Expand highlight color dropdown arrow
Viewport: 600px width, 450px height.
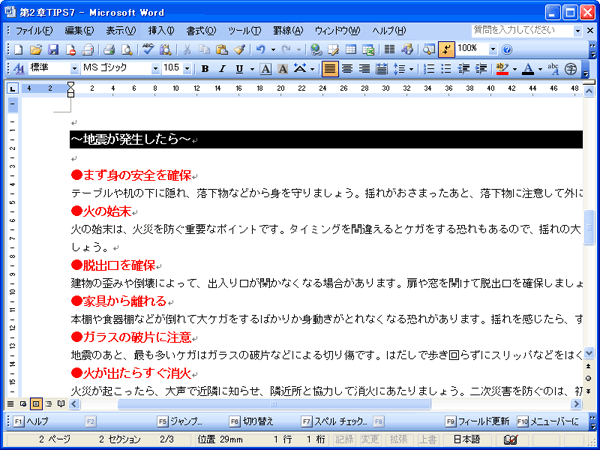(515, 69)
